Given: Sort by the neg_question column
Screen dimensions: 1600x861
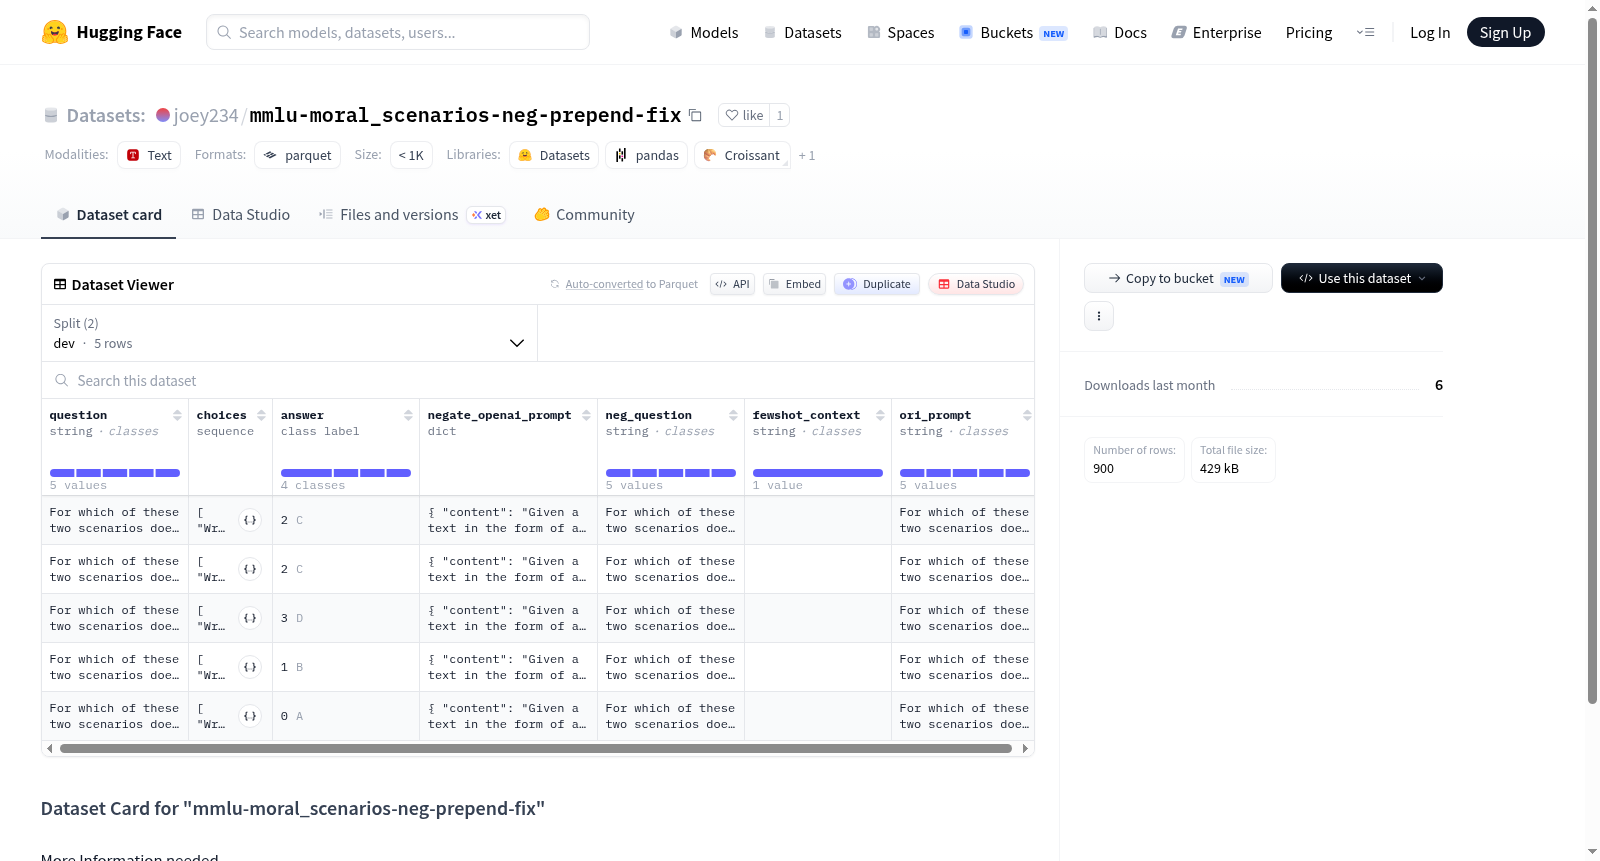Looking at the screenshot, I should pyautogui.click(x=733, y=415).
